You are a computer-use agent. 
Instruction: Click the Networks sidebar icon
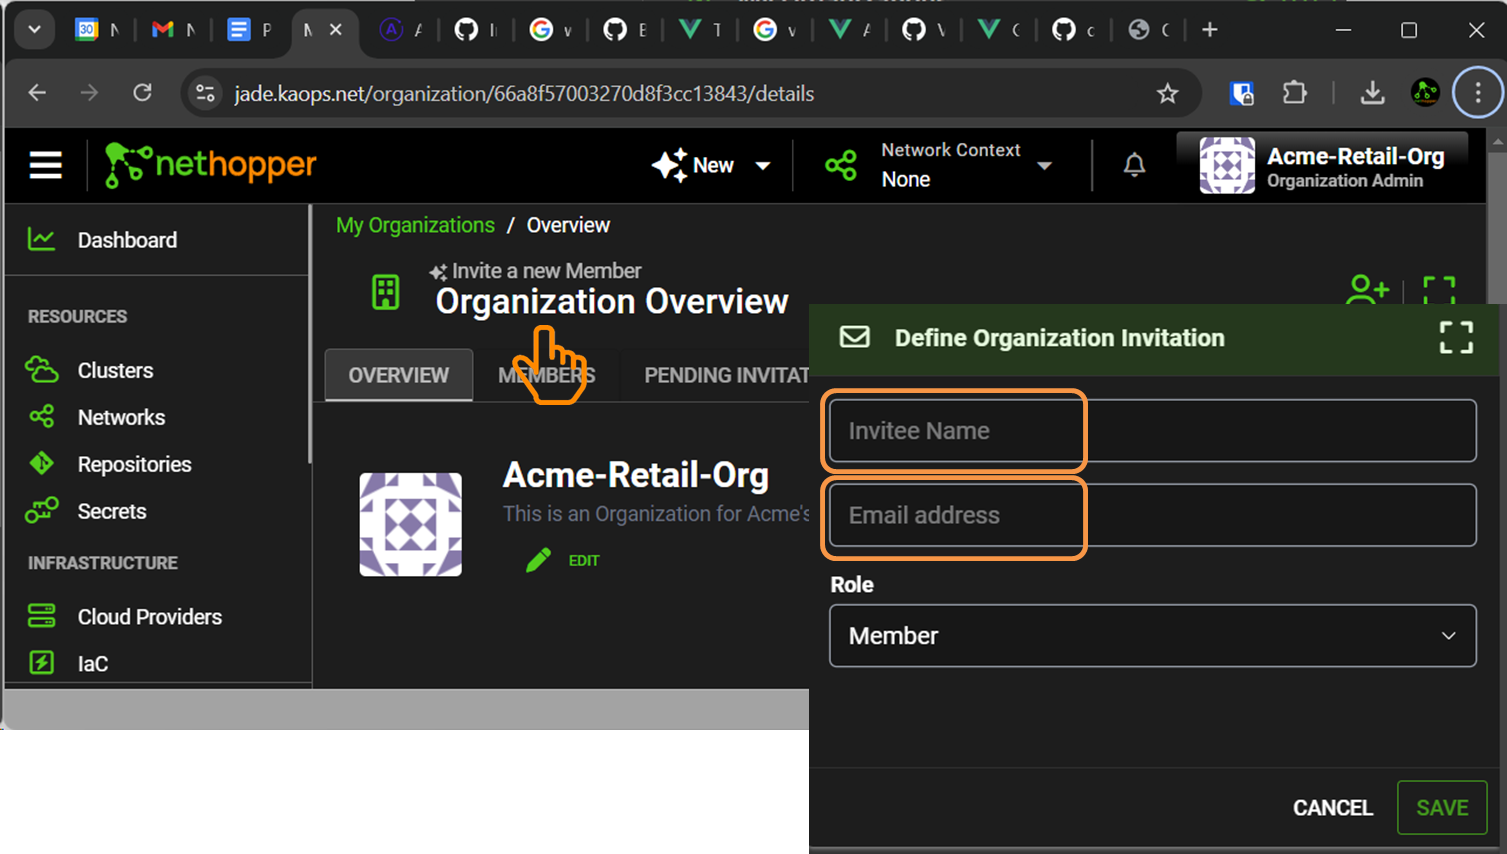tap(41, 417)
